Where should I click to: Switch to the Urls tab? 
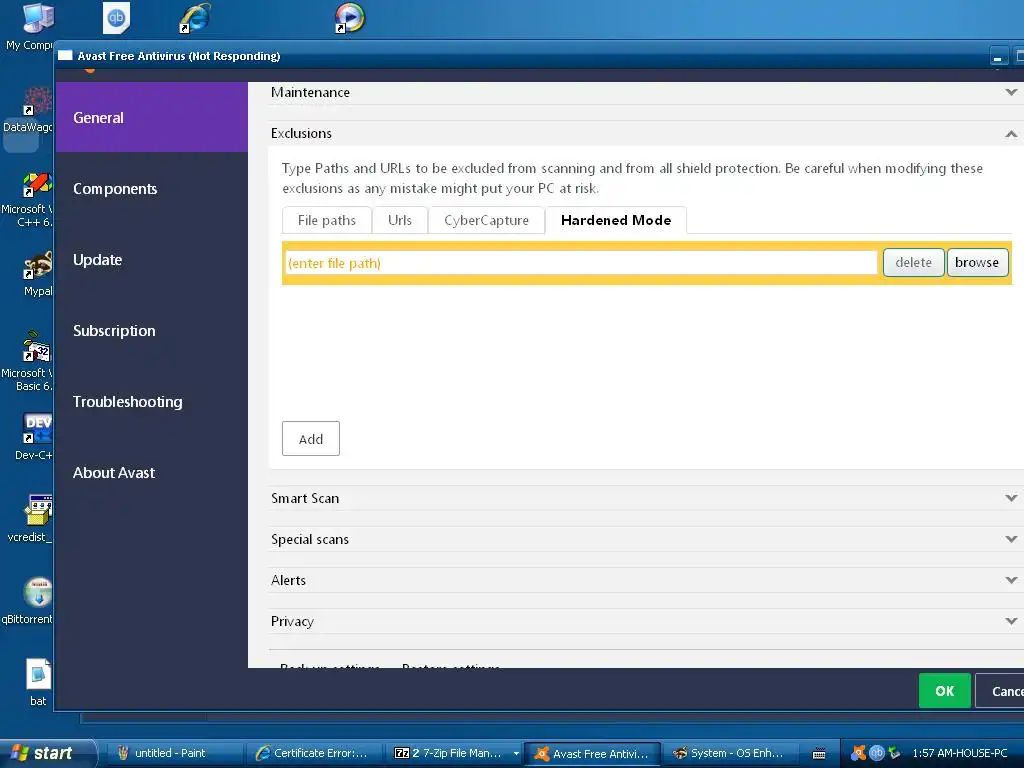tap(400, 220)
